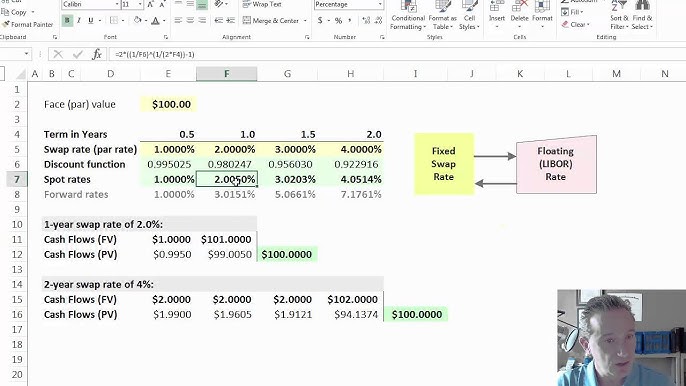Click the Font Color letter A
Image resolution: width=686 pixels, height=386 pixels.
point(155,21)
